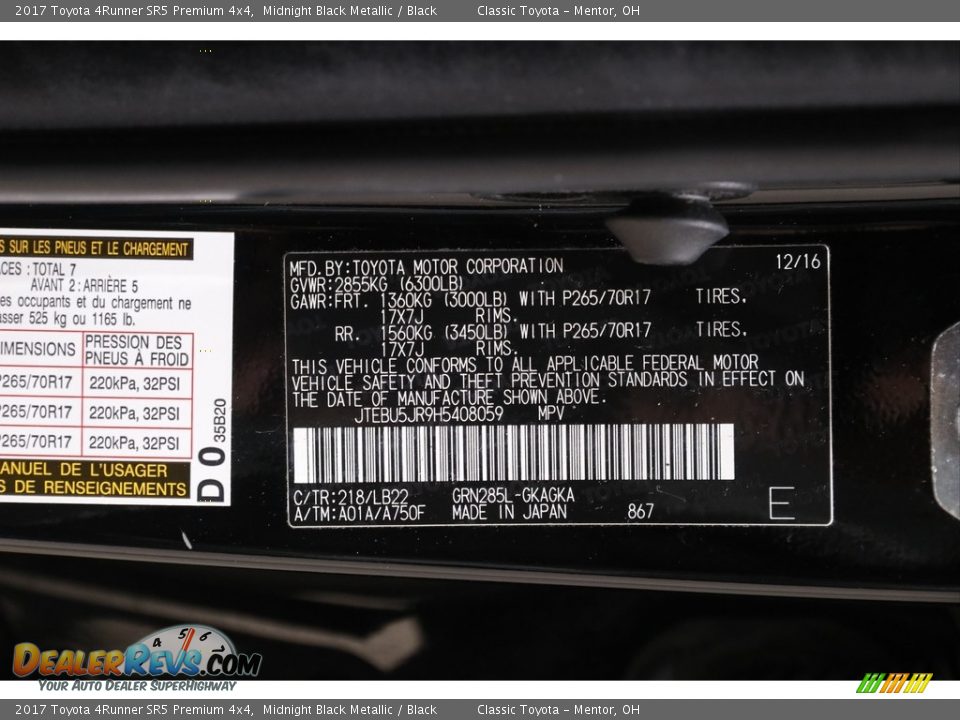Screen dimensions: 960x720
Task: Select the S DE RENSEIGNEMENTS text
Action: coord(93,488)
